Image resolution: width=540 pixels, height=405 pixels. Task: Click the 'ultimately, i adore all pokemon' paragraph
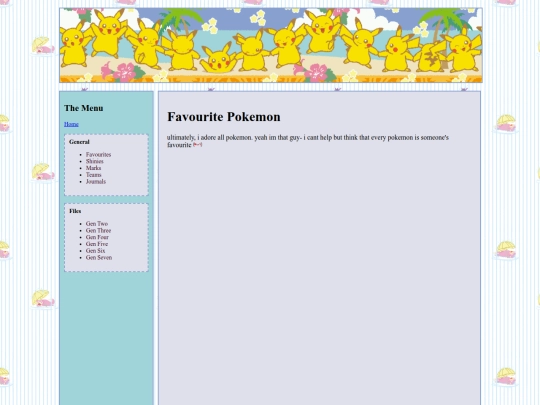pyautogui.click(x=308, y=141)
